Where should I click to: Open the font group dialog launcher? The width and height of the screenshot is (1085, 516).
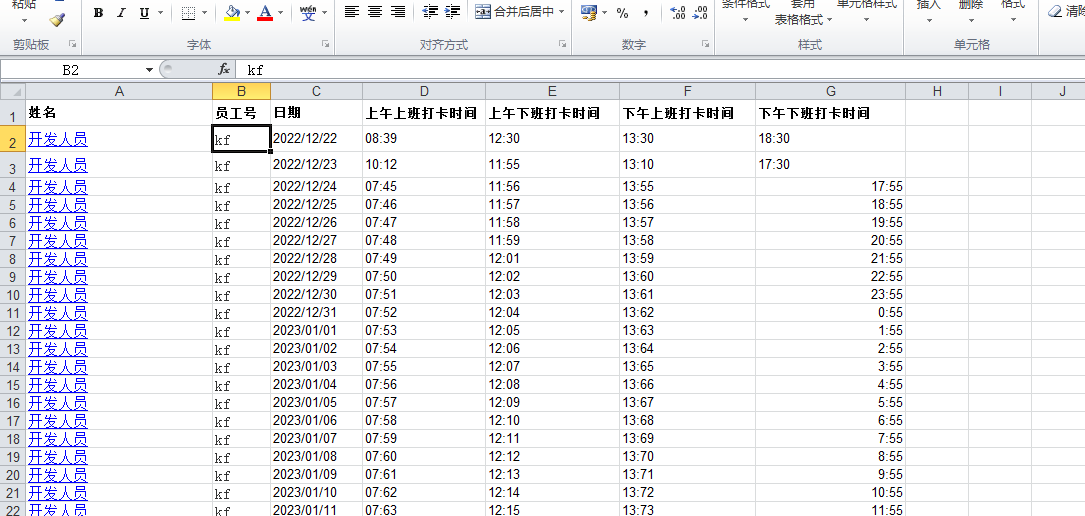(325, 45)
